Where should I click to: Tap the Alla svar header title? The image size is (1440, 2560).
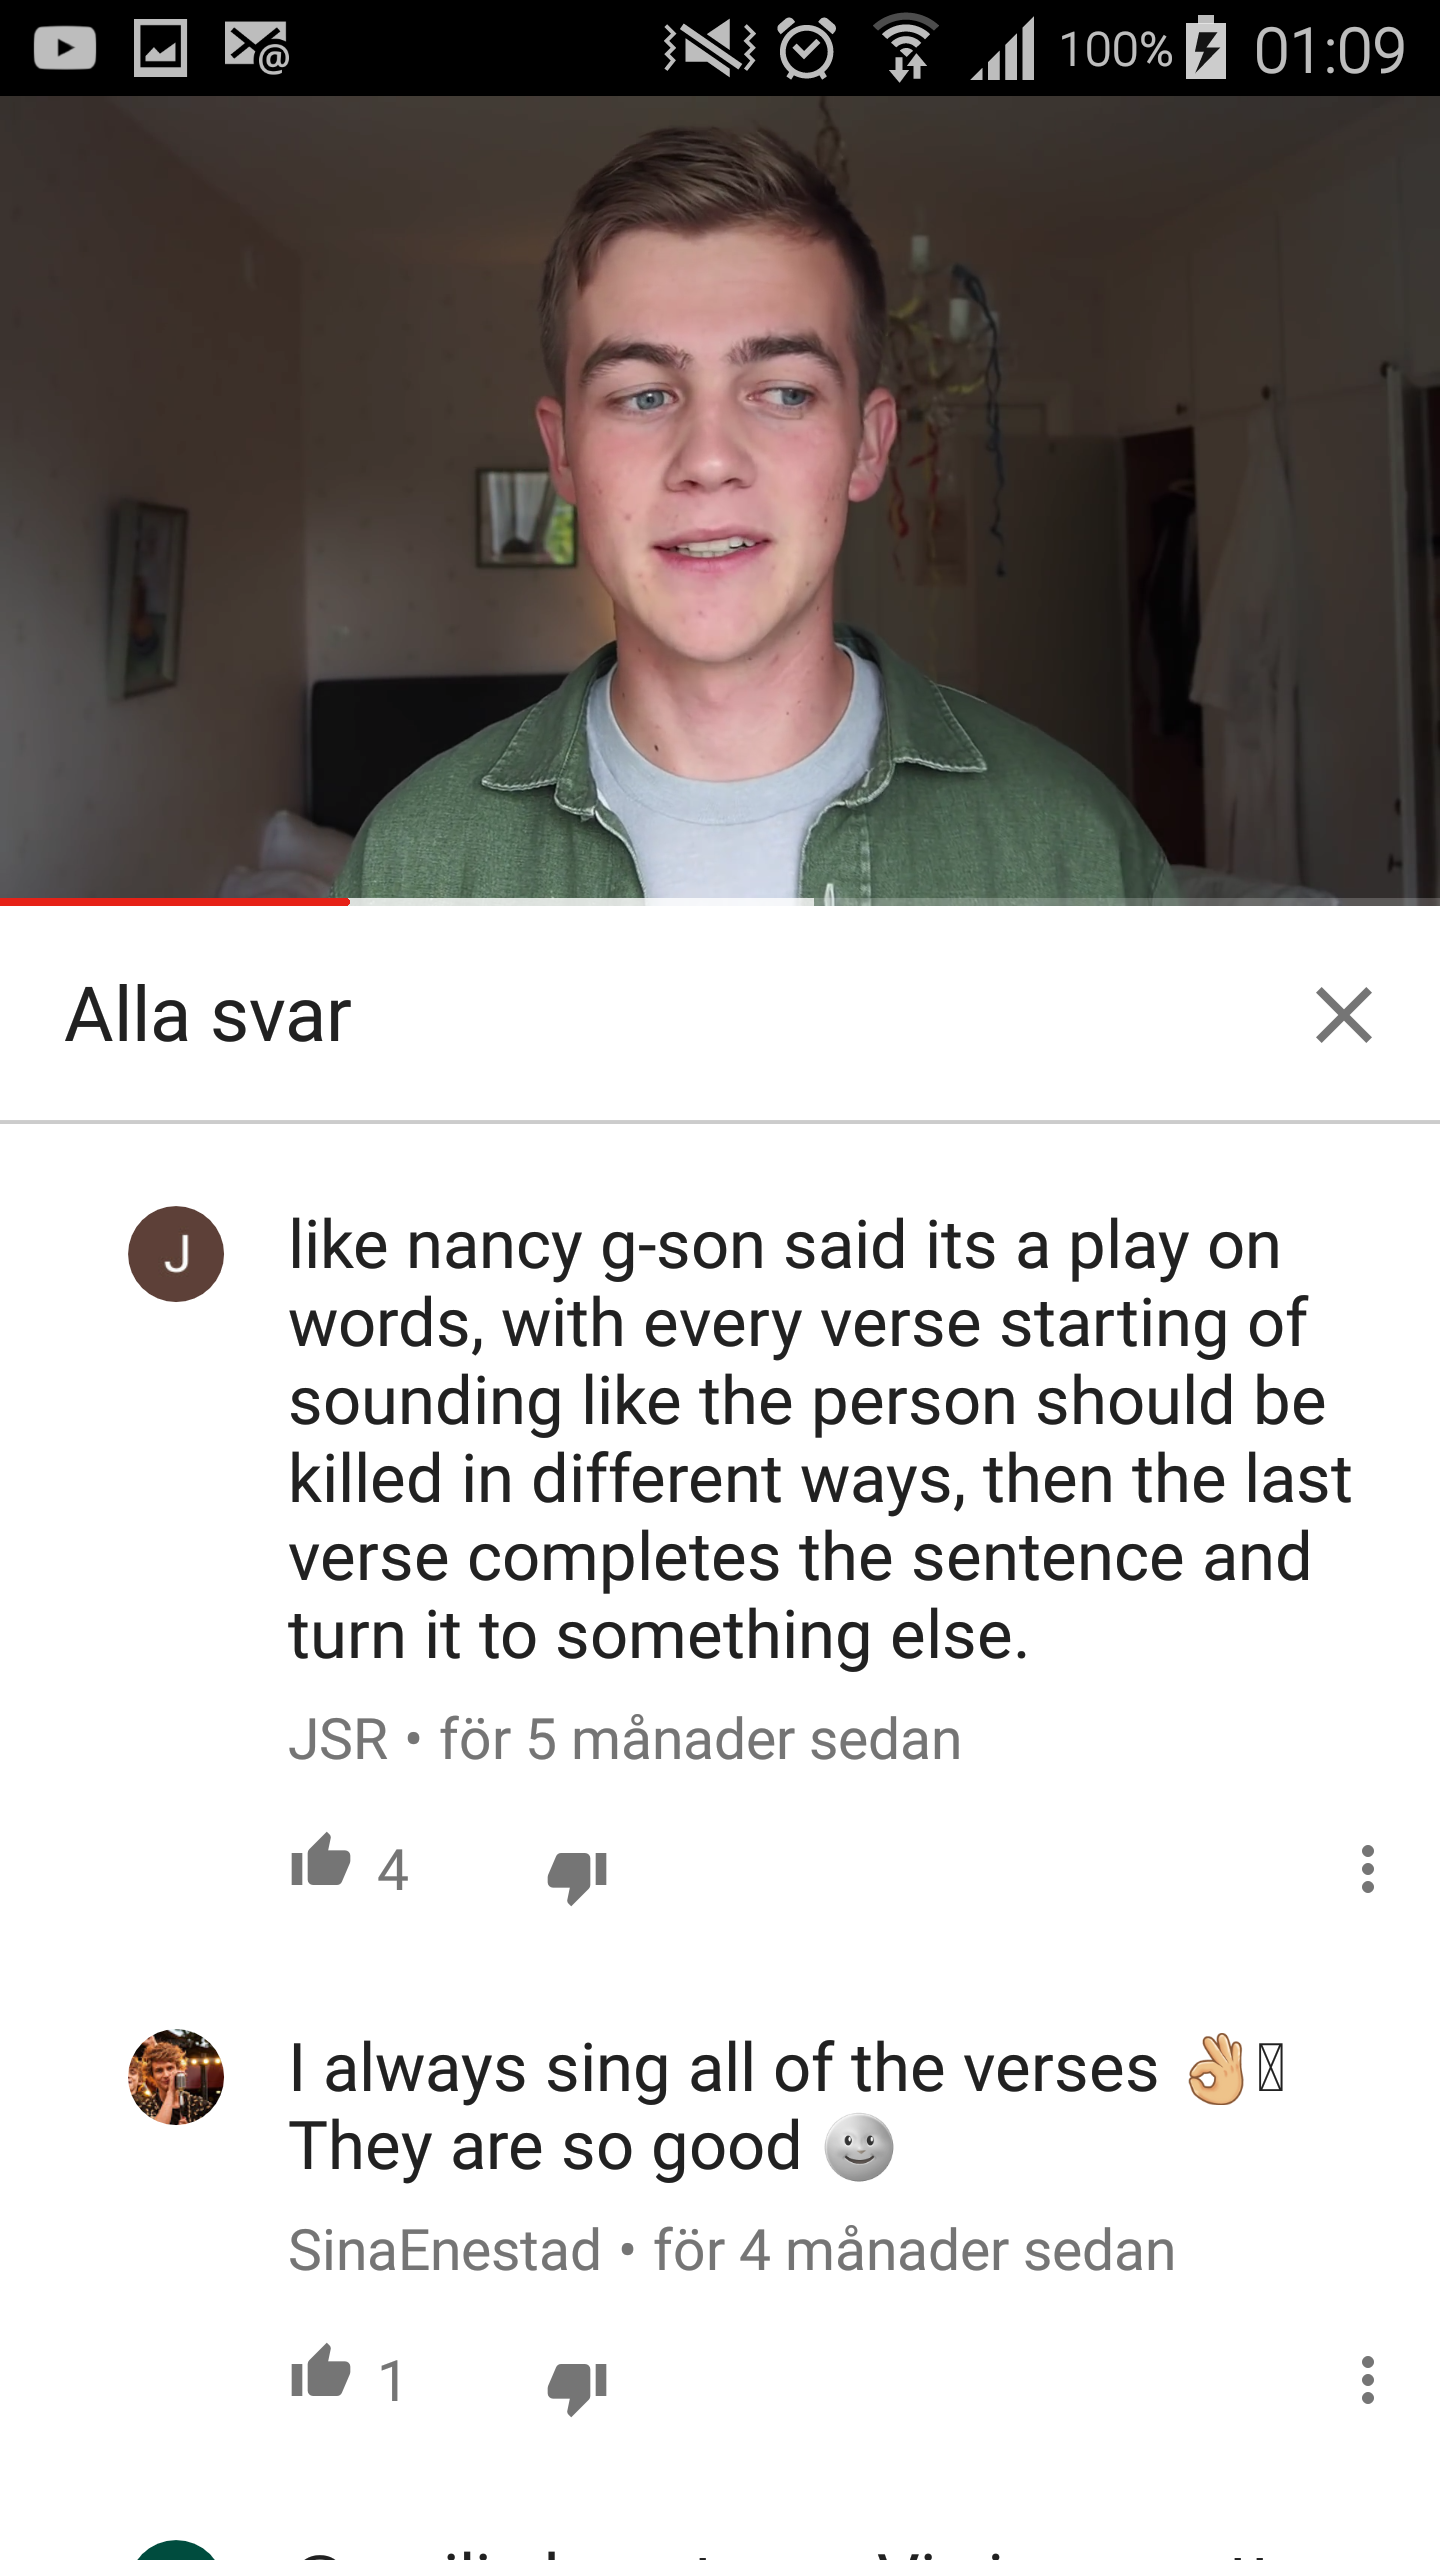click(208, 1015)
